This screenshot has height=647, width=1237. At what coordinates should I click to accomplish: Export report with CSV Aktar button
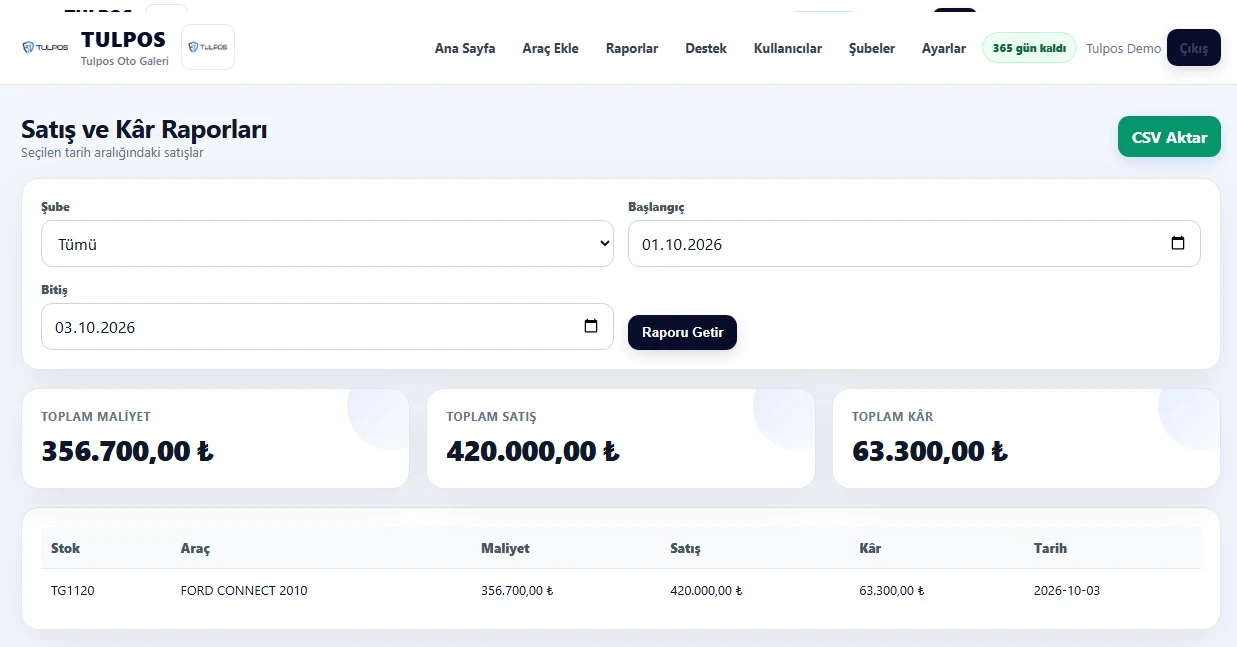pos(1169,137)
